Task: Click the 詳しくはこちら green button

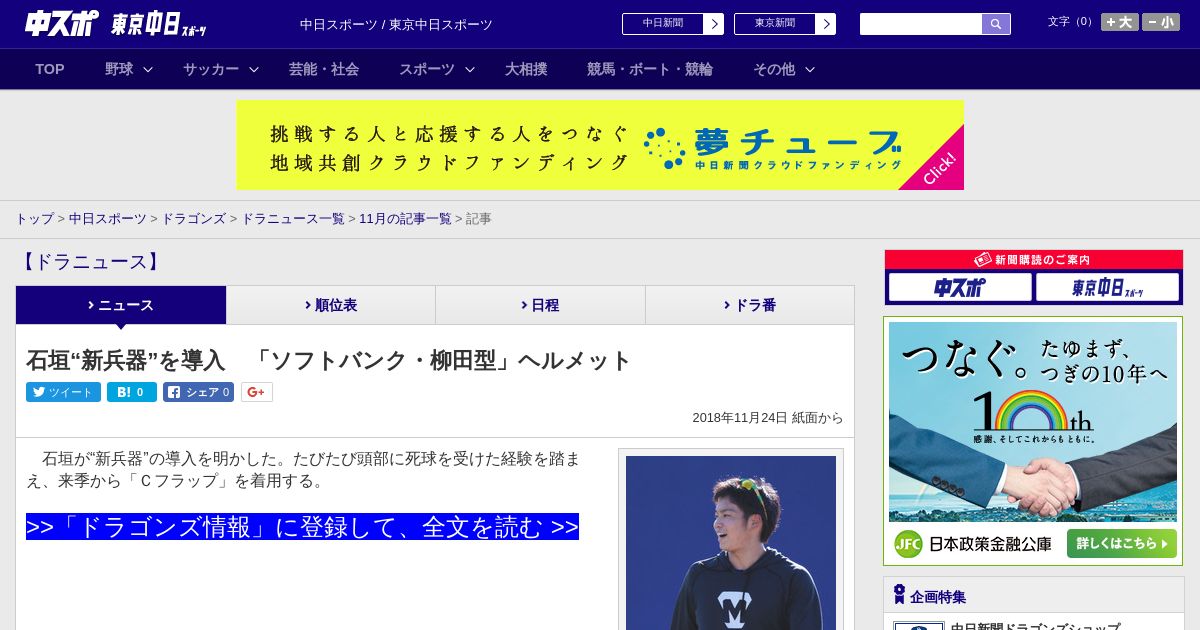Action: [x=1121, y=544]
